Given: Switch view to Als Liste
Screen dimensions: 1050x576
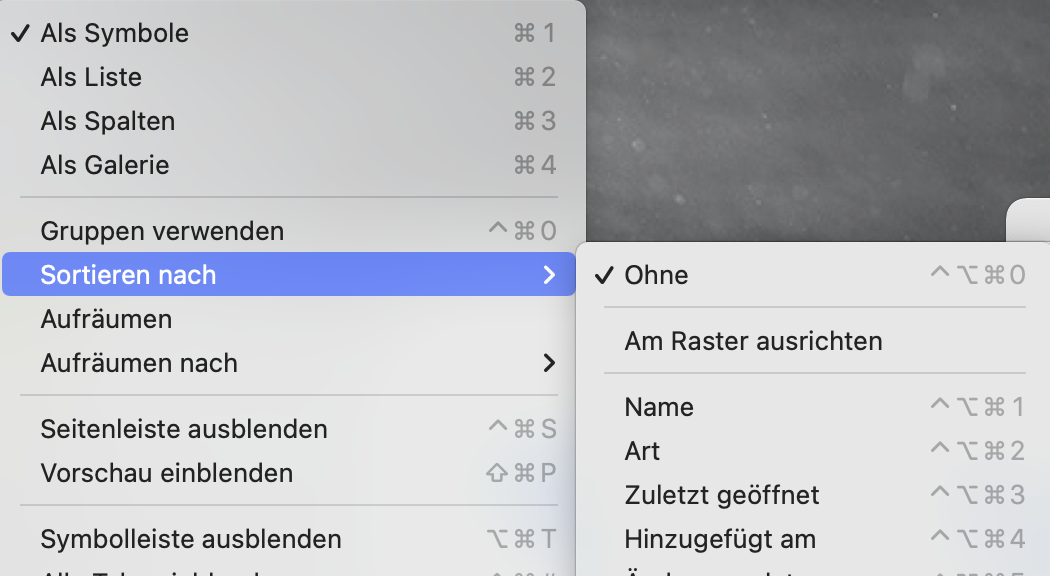Looking at the screenshot, I should (91, 77).
